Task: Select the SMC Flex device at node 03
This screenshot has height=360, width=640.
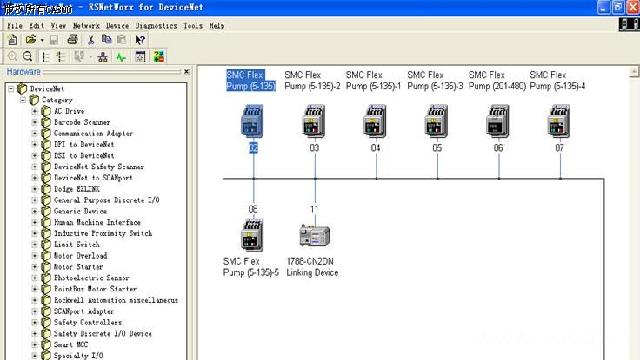Action: coord(313,121)
